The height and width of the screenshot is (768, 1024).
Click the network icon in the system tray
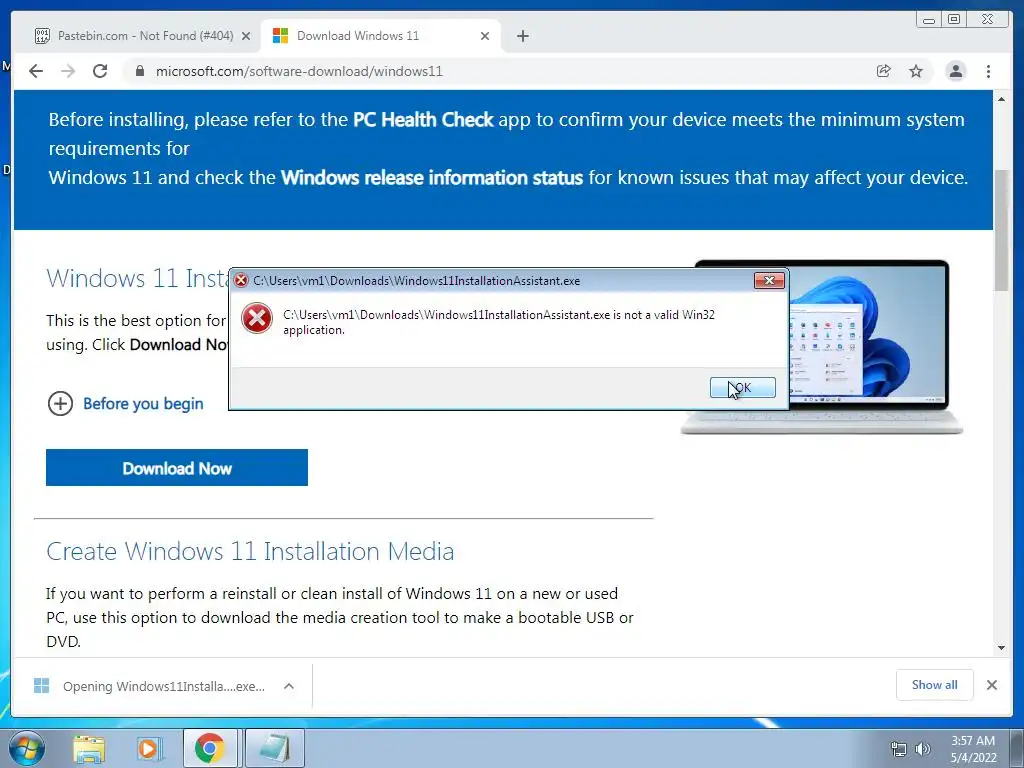click(x=899, y=749)
